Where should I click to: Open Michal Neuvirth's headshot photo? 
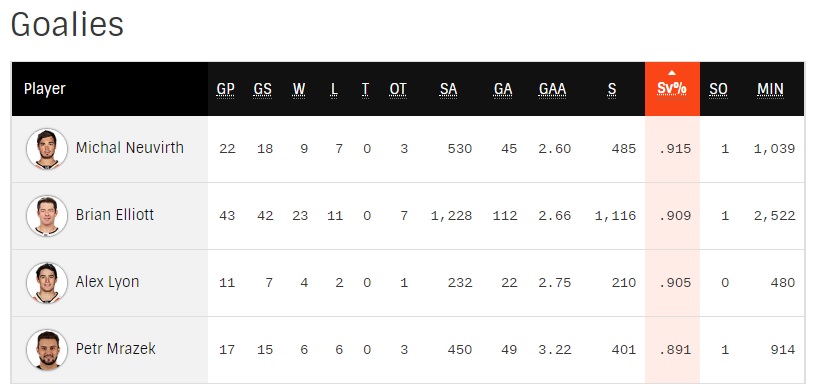pyautogui.click(x=47, y=149)
